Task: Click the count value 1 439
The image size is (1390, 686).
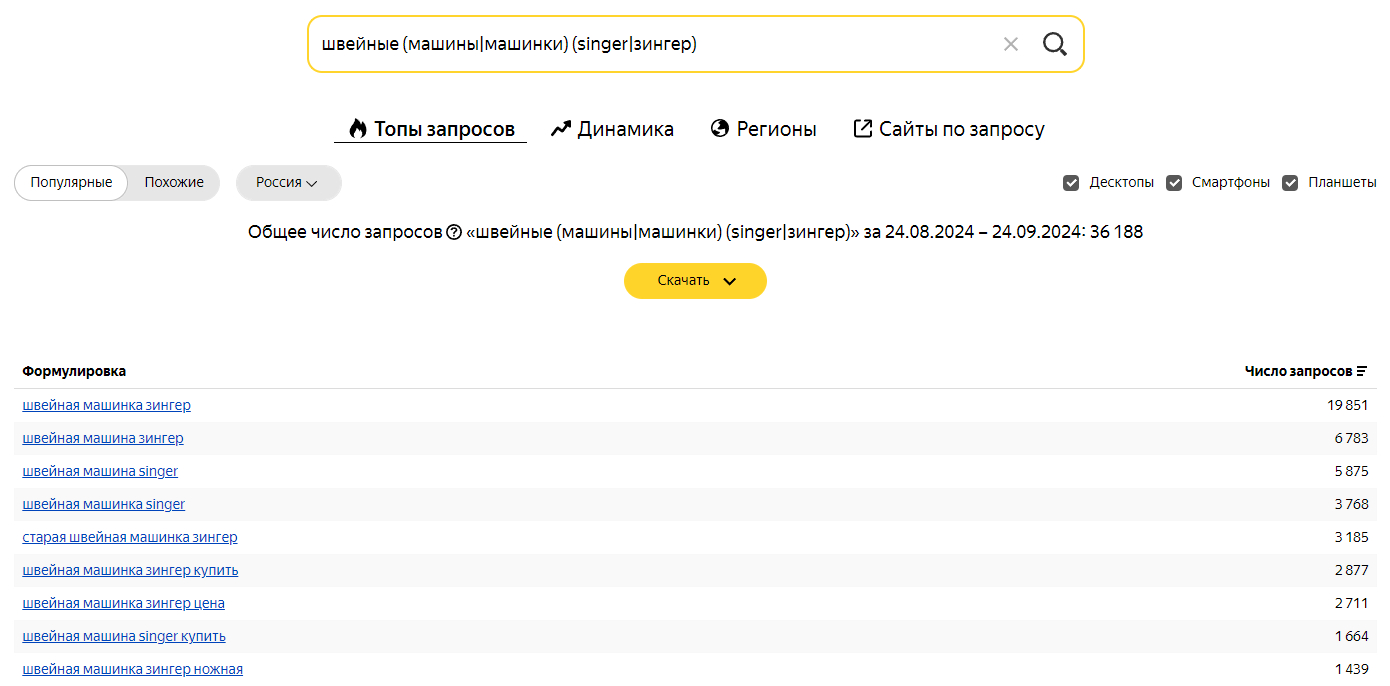Action: tap(1351, 669)
